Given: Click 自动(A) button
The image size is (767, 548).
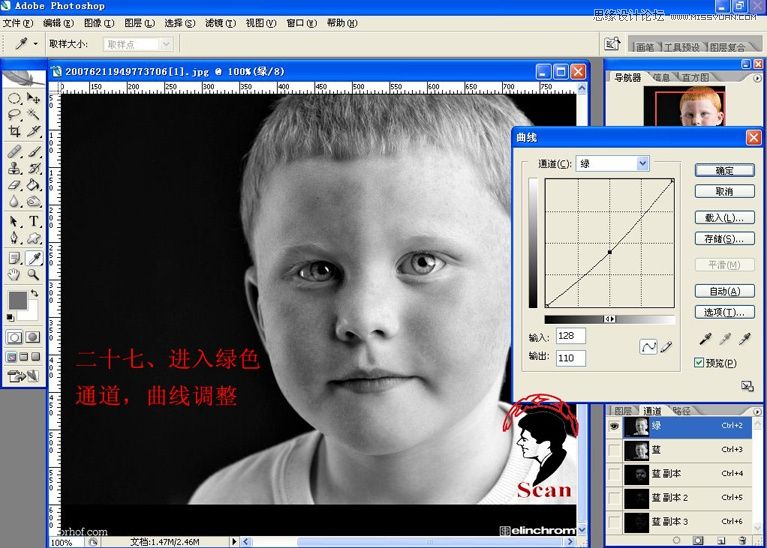Looking at the screenshot, I should [x=724, y=291].
